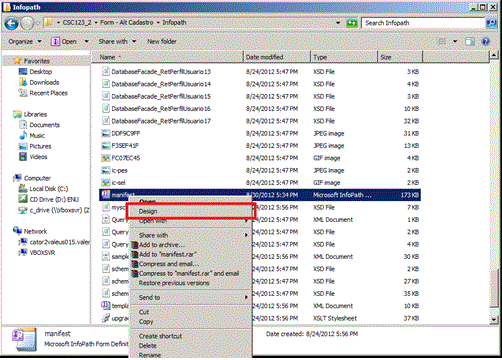The height and width of the screenshot is (360, 502).
Task: Click the F3SEF41F image file icon
Action: (106, 146)
